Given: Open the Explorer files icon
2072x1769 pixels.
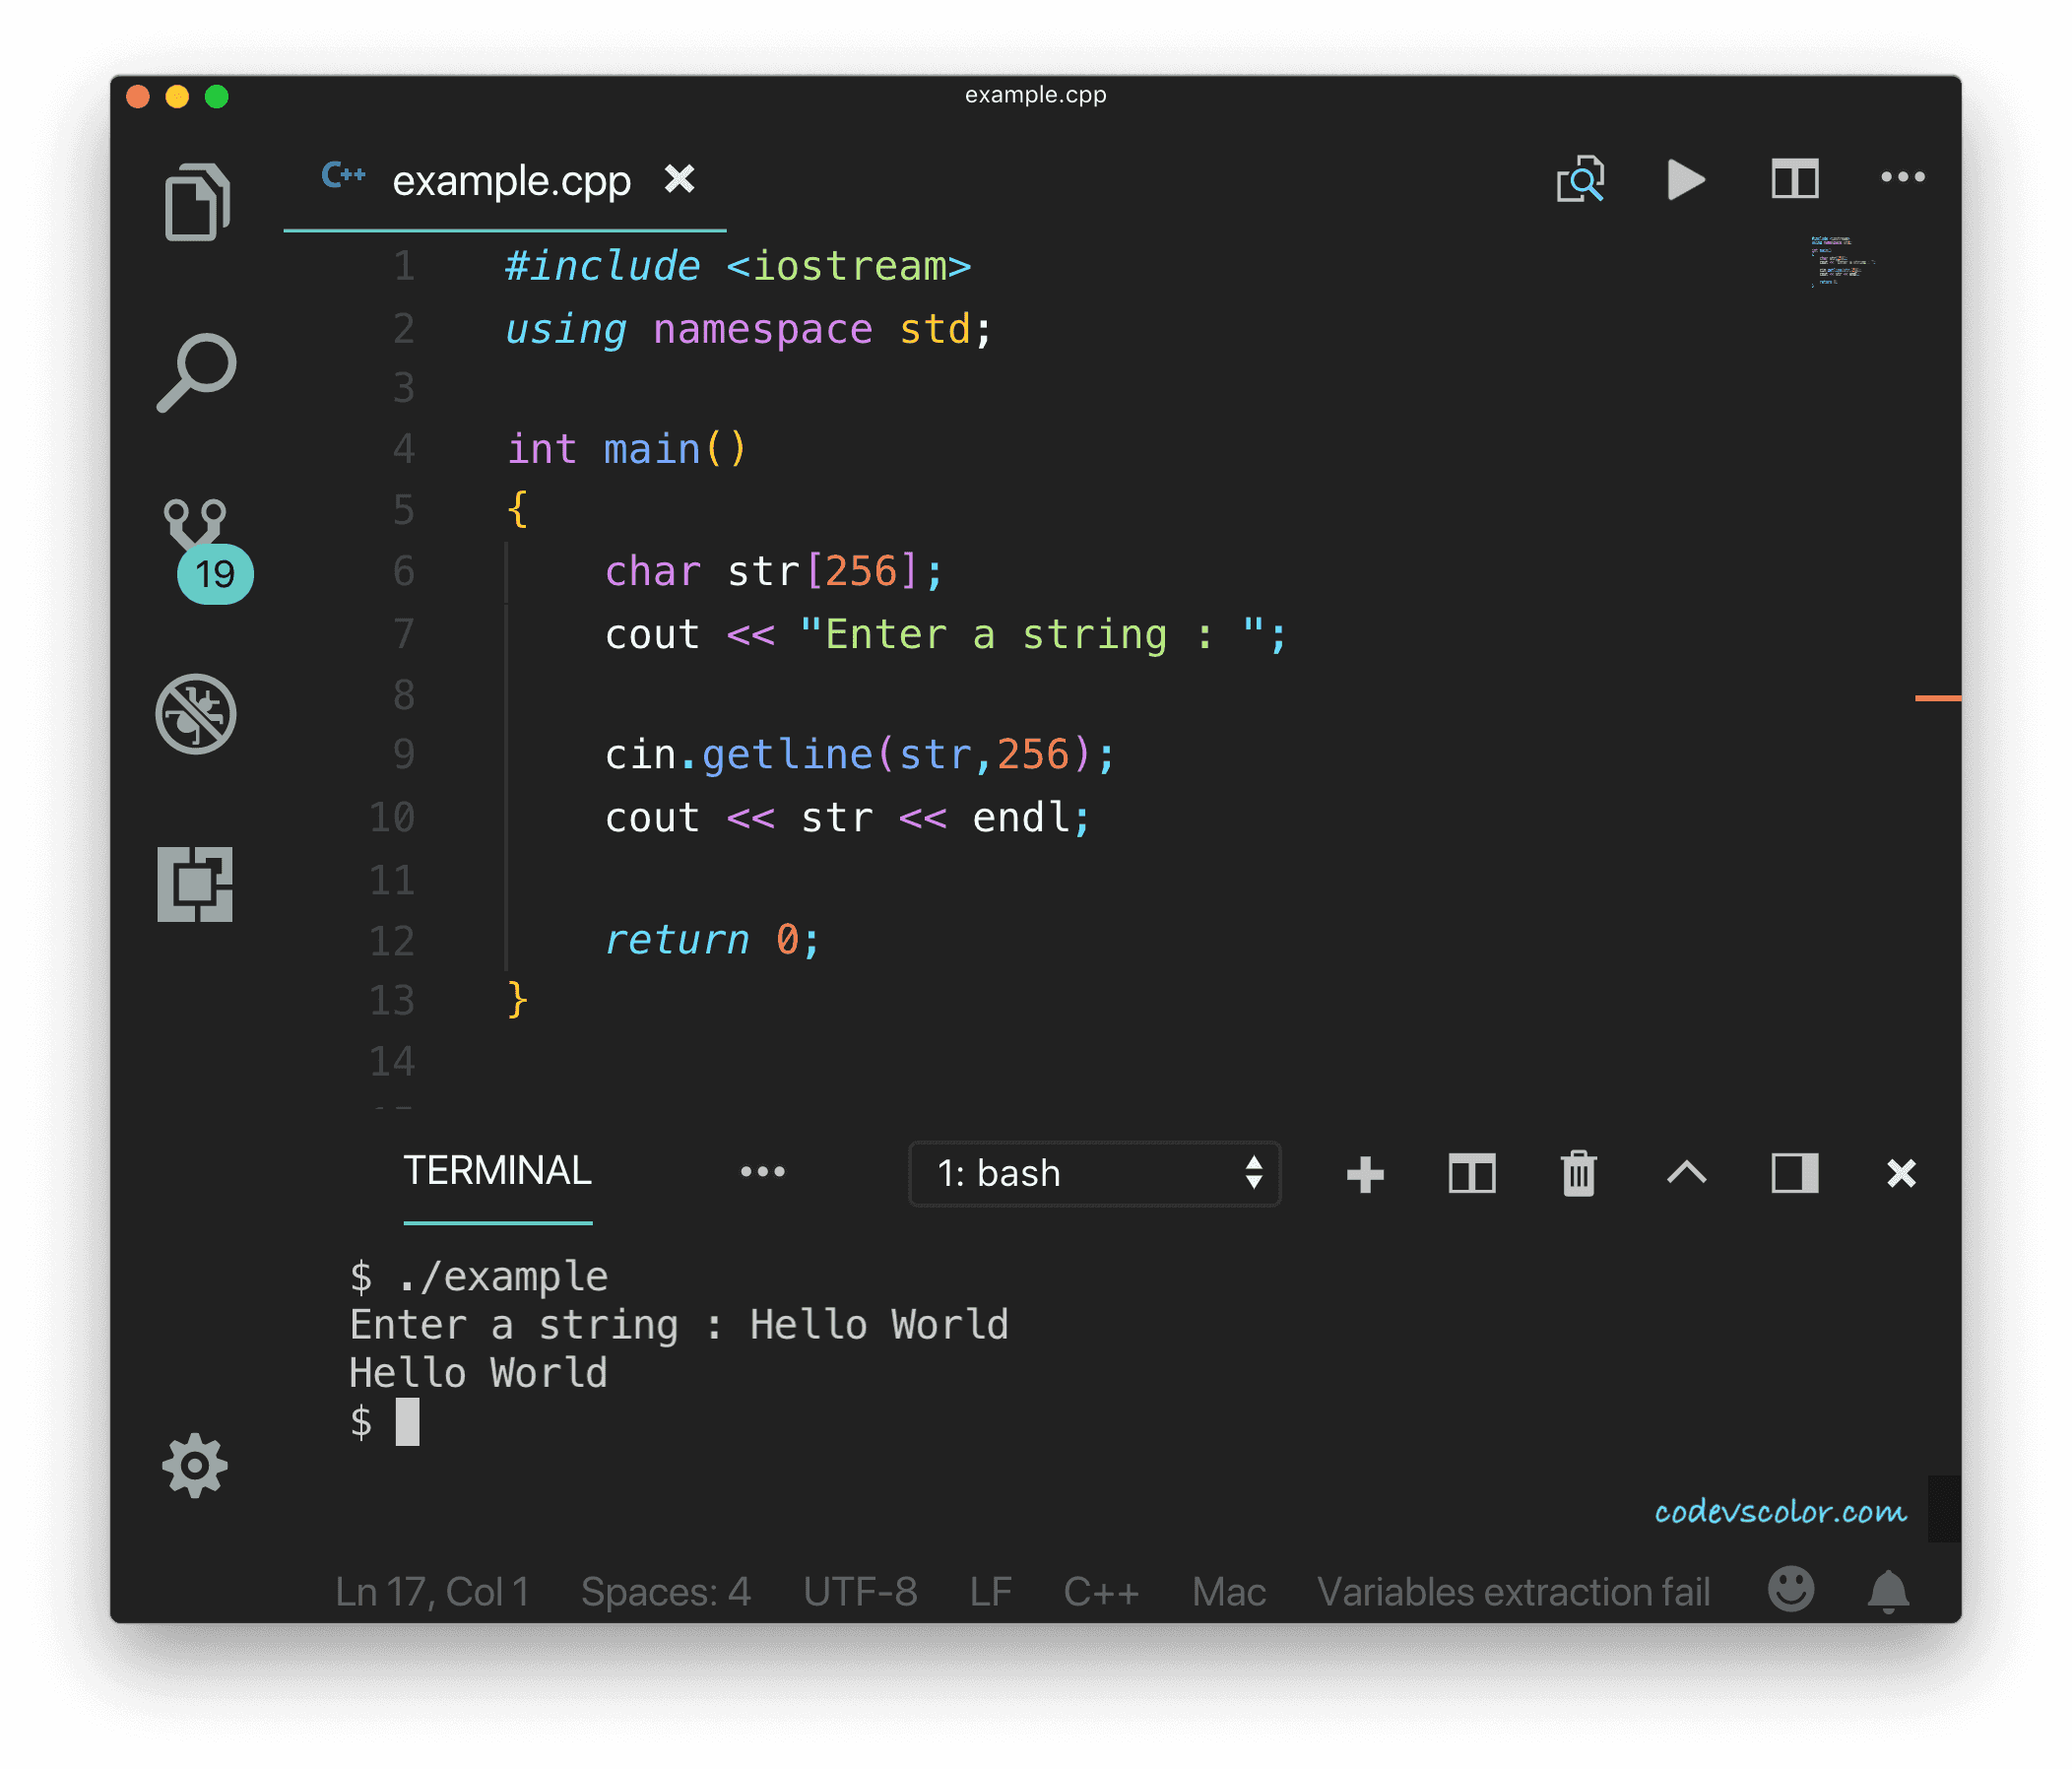Looking at the screenshot, I should coord(196,202).
